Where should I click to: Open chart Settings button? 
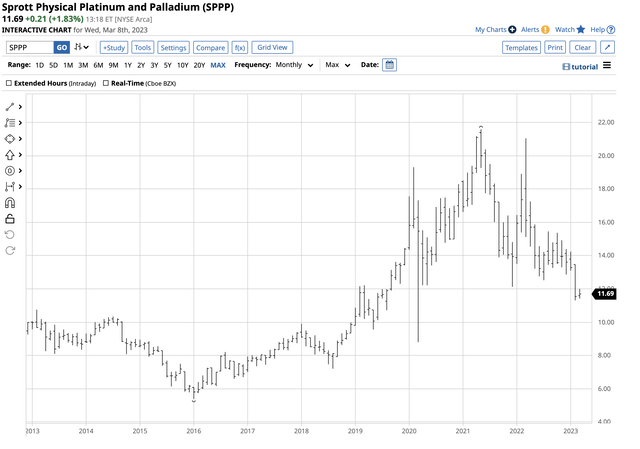[173, 47]
